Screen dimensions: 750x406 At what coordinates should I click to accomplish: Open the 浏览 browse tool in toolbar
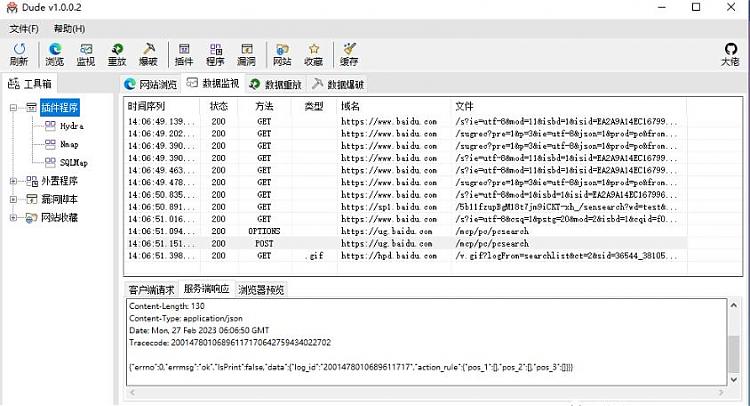54,54
